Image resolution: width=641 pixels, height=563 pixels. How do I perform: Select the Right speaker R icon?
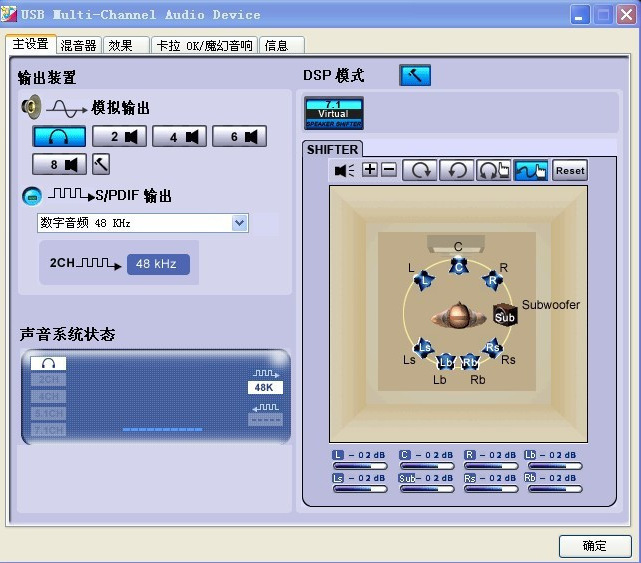point(493,280)
